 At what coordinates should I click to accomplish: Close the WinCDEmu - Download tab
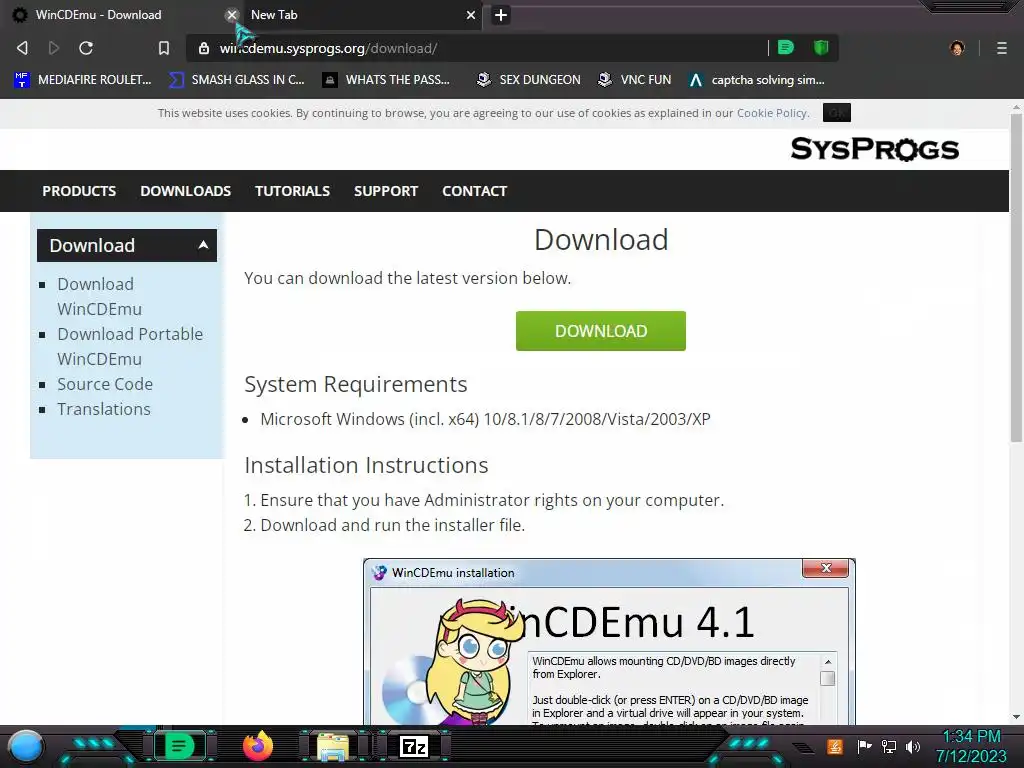pos(231,15)
